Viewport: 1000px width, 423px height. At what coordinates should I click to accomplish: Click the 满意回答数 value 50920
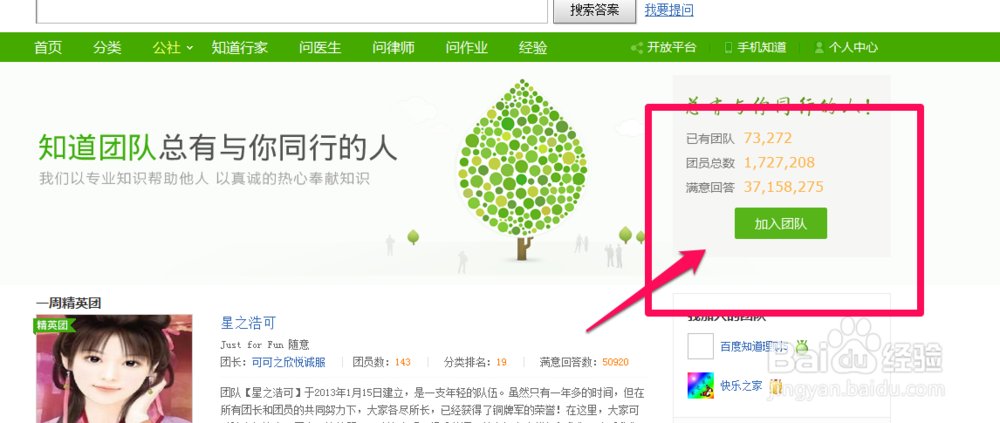tap(615, 362)
